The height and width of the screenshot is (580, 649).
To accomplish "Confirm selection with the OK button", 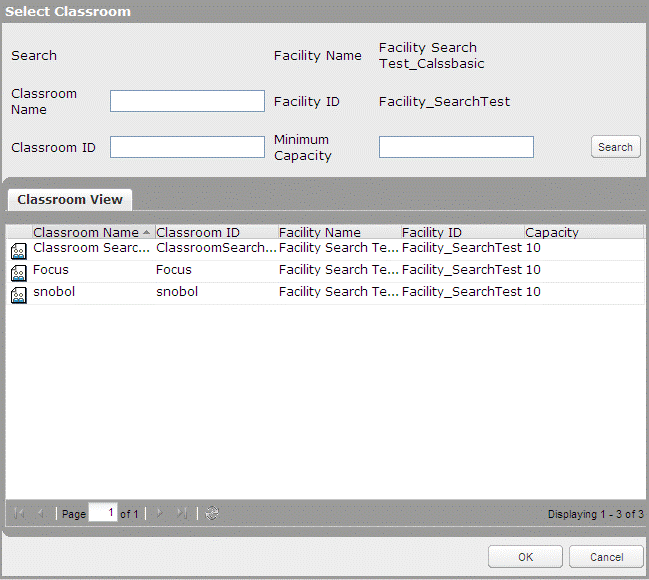I will (x=525, y=557).
